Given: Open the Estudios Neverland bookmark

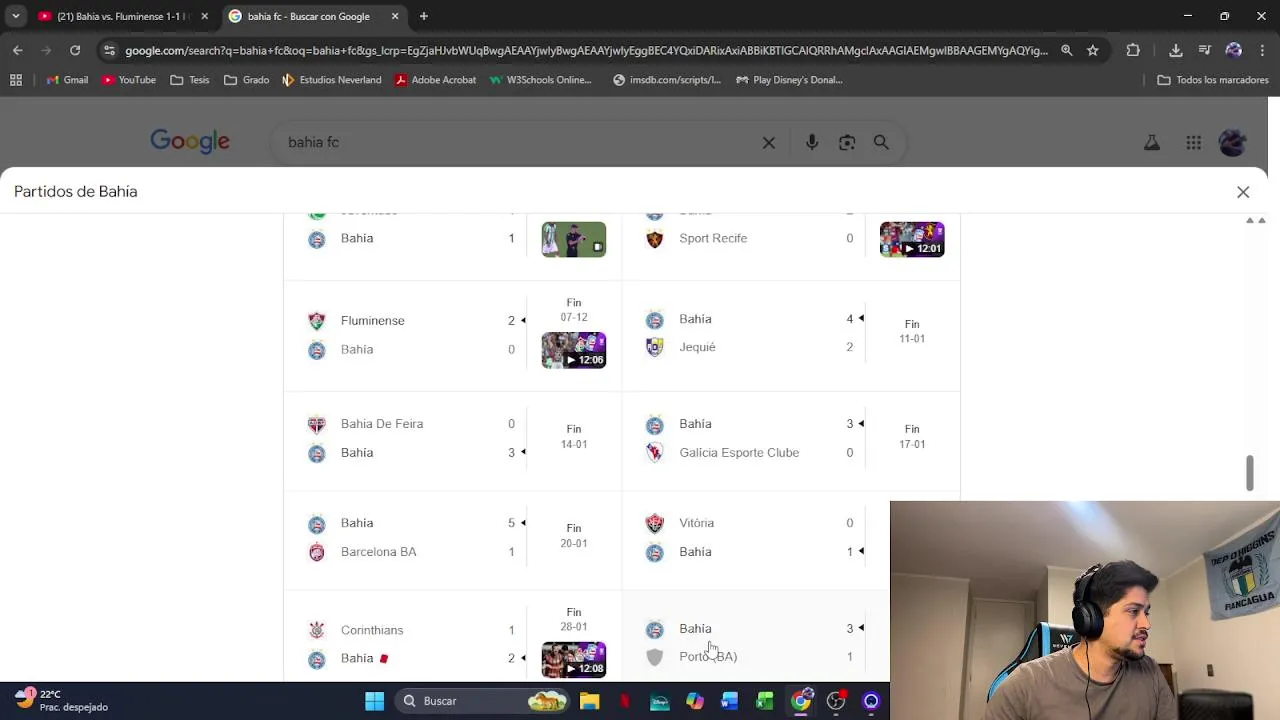Looking at the screenshot, I should (x=332, y=80).
